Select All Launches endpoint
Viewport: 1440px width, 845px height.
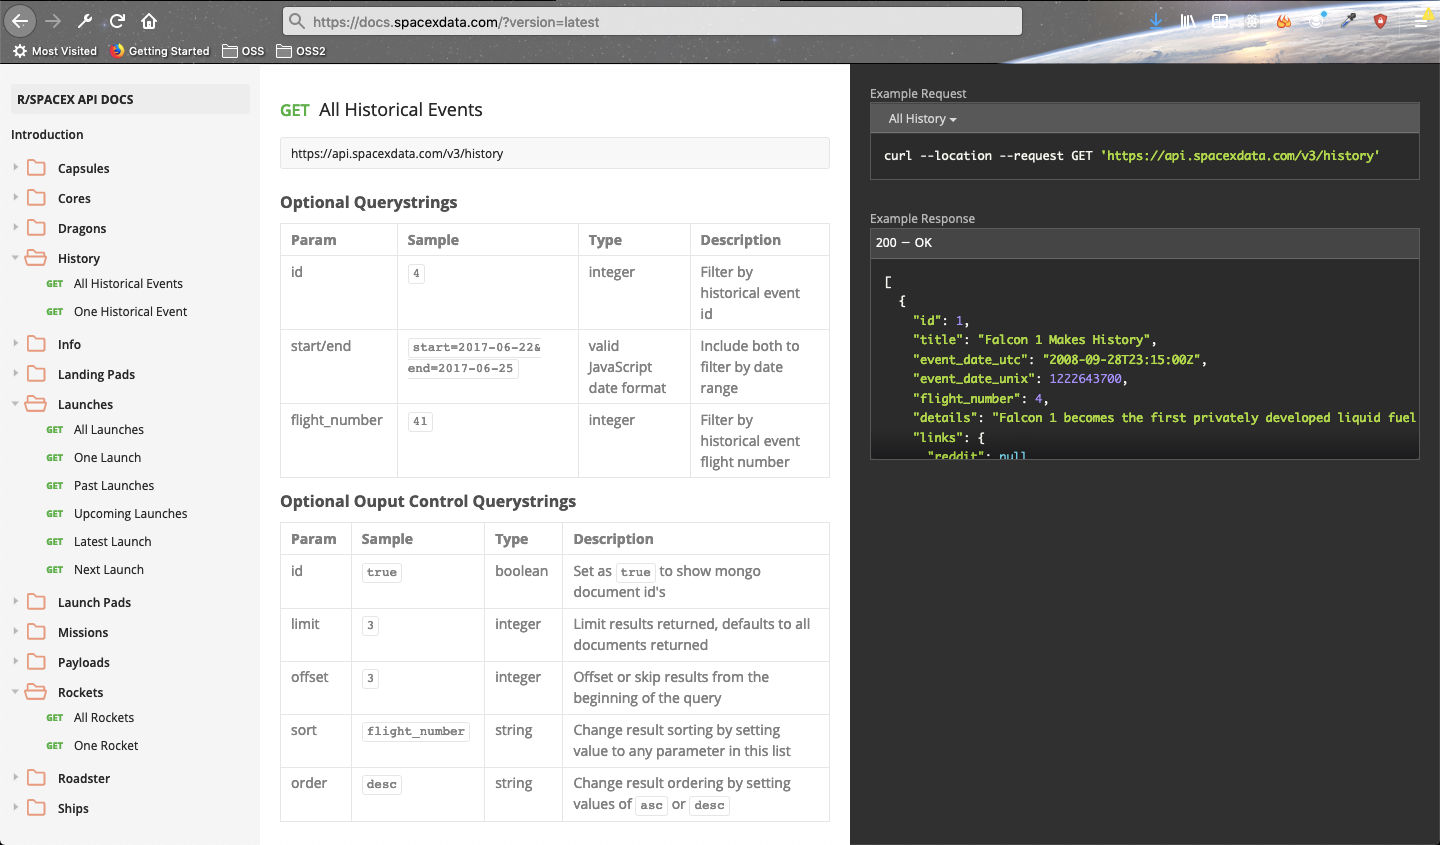[x=108, y=430]
